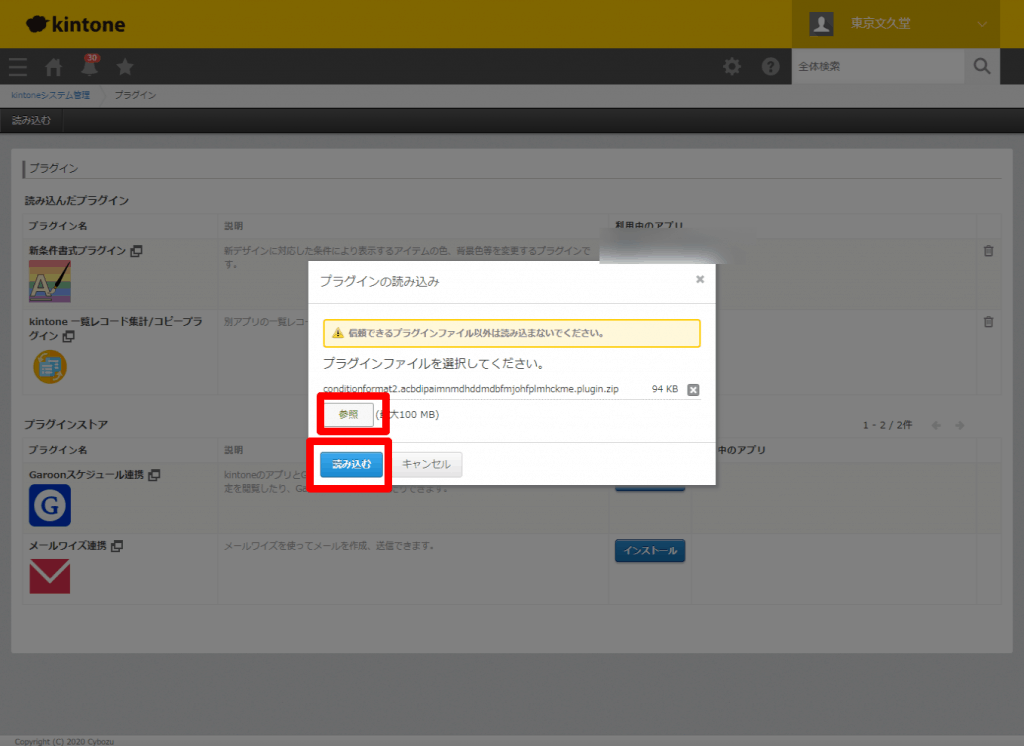The height and width of the screenshot is (746, 1024).
Task: Open notifications bell with 30 badge
Action: [90, 67]
